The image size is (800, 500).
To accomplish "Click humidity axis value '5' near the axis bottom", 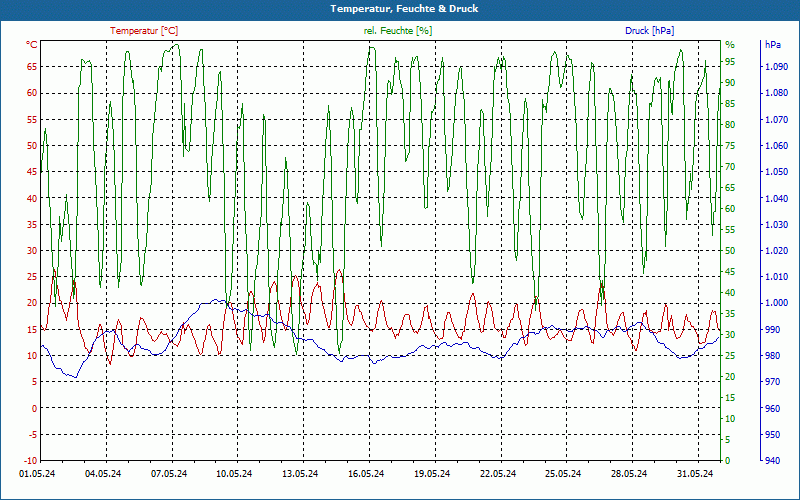I will click(728, 439).
